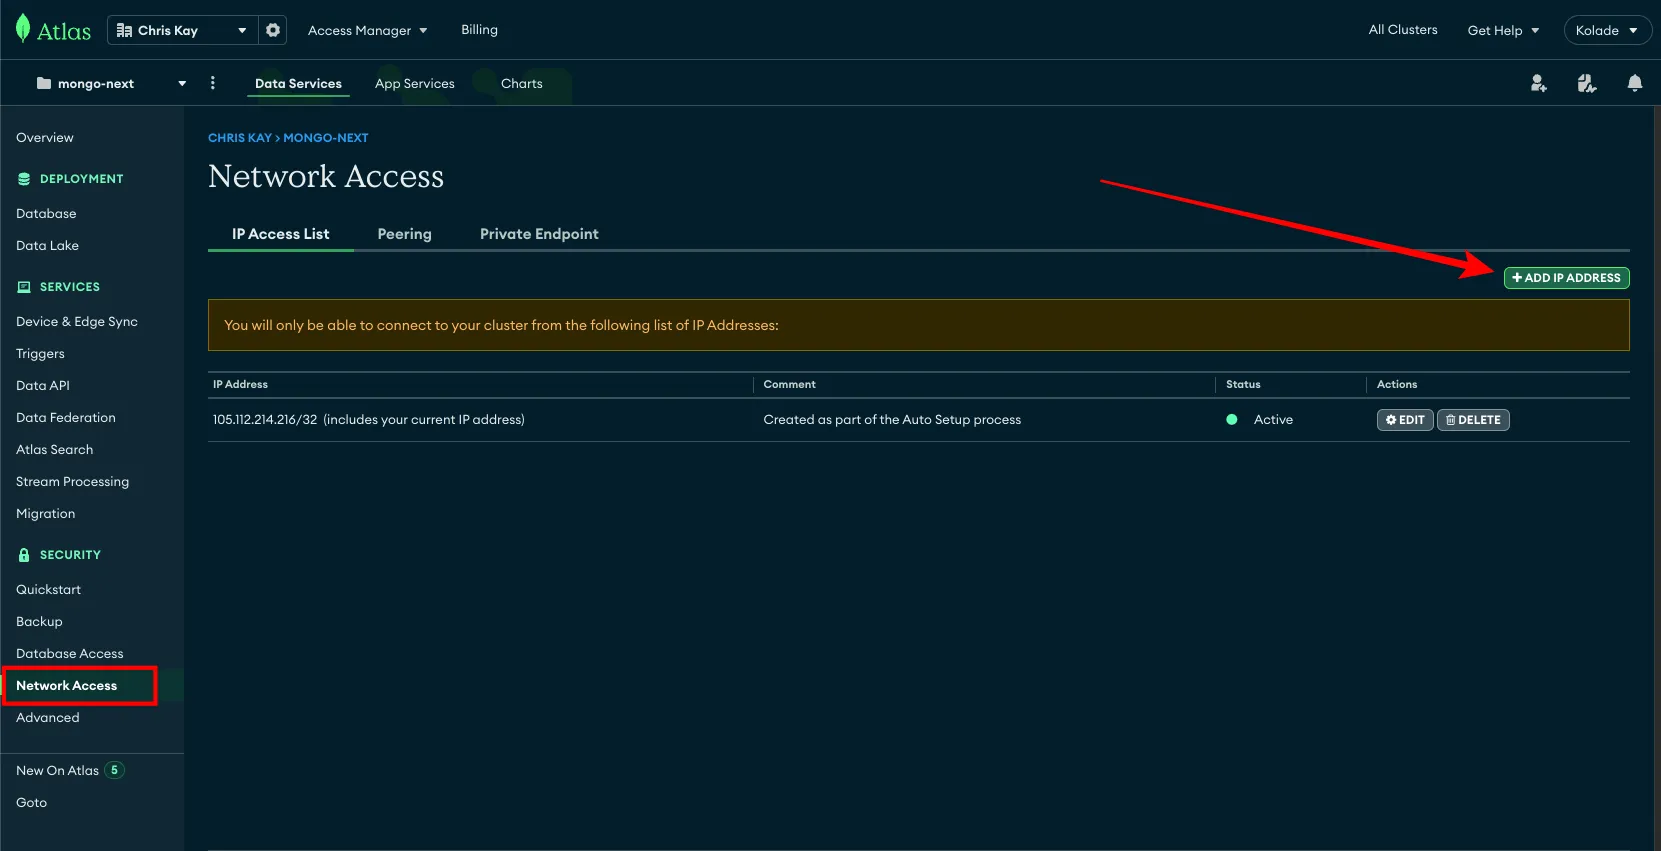Click MONGO-NEXT breadcrumb link
Viewport: 1661px width, 851px height.
pyautogui.click(x=326, y=138)
